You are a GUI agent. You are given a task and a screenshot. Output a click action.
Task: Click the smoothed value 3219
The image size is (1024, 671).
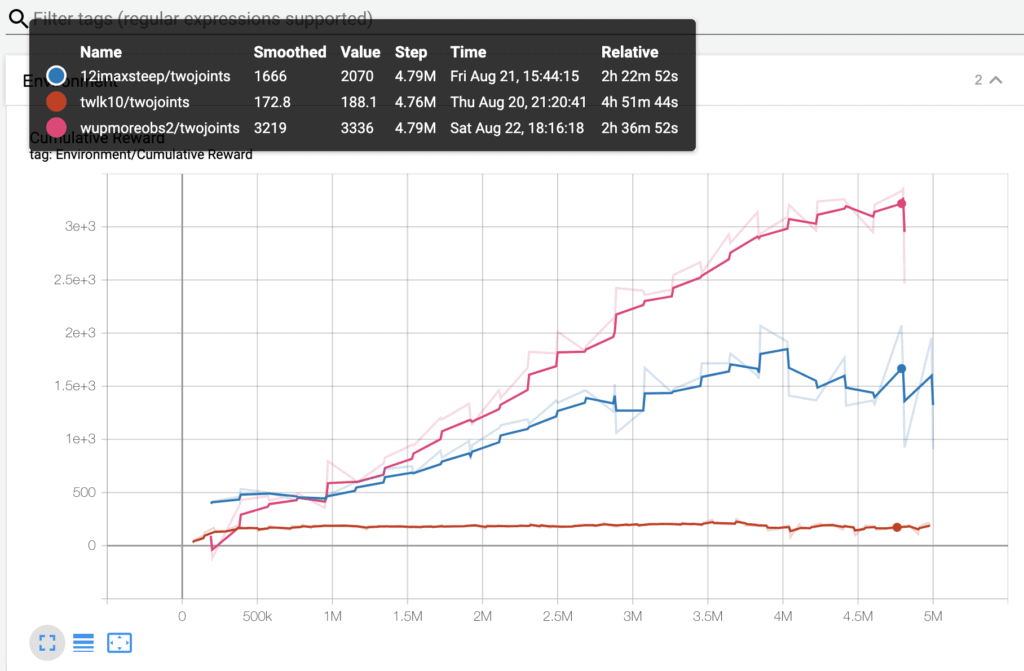coord(270,128)
